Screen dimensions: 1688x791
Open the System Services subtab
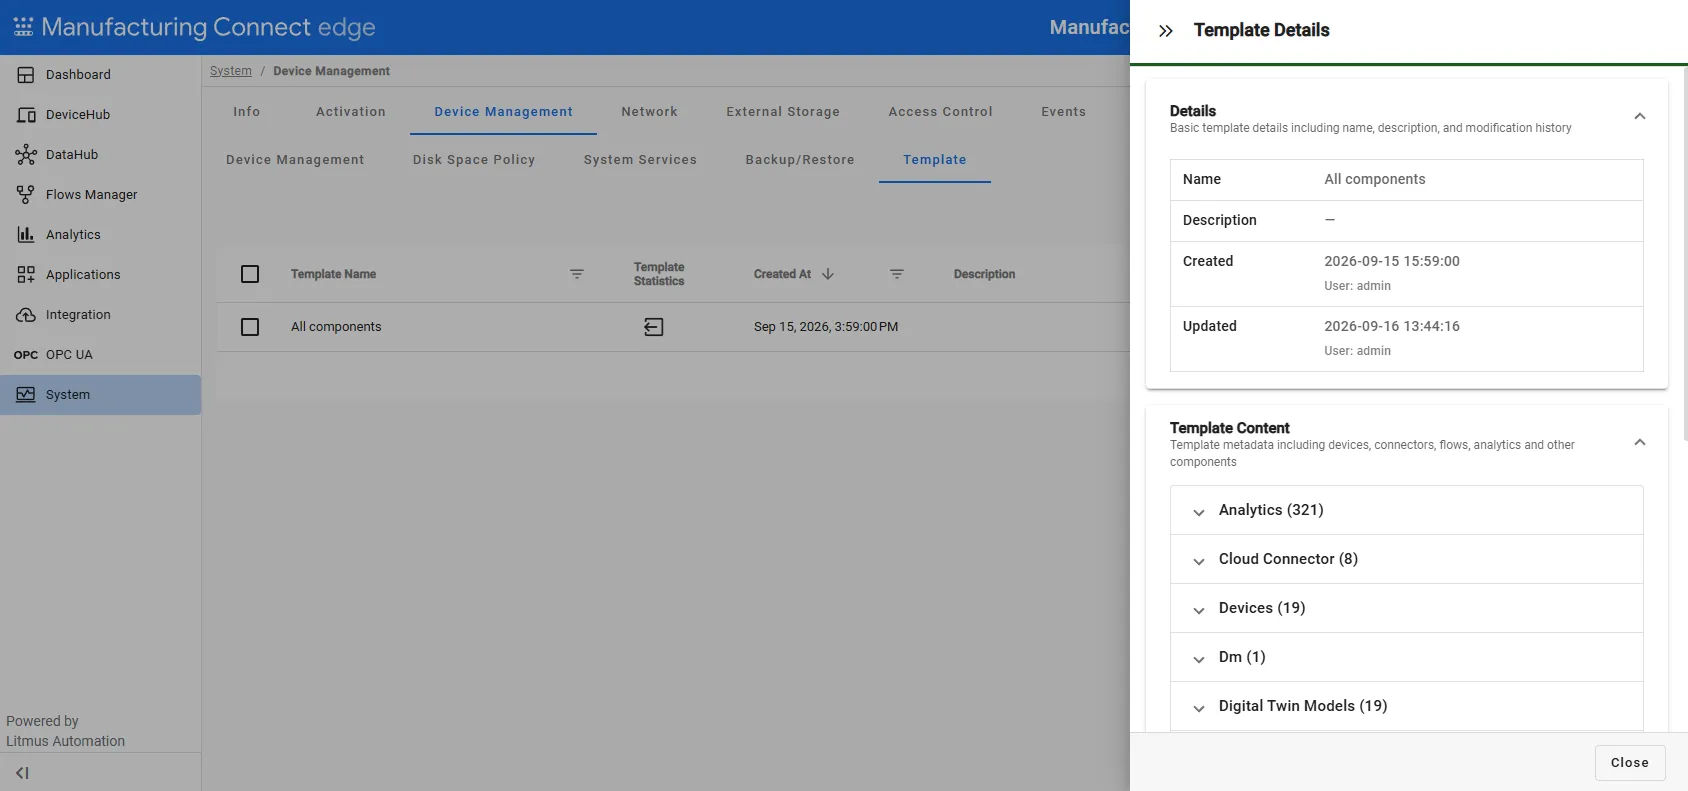coord(640,160)
